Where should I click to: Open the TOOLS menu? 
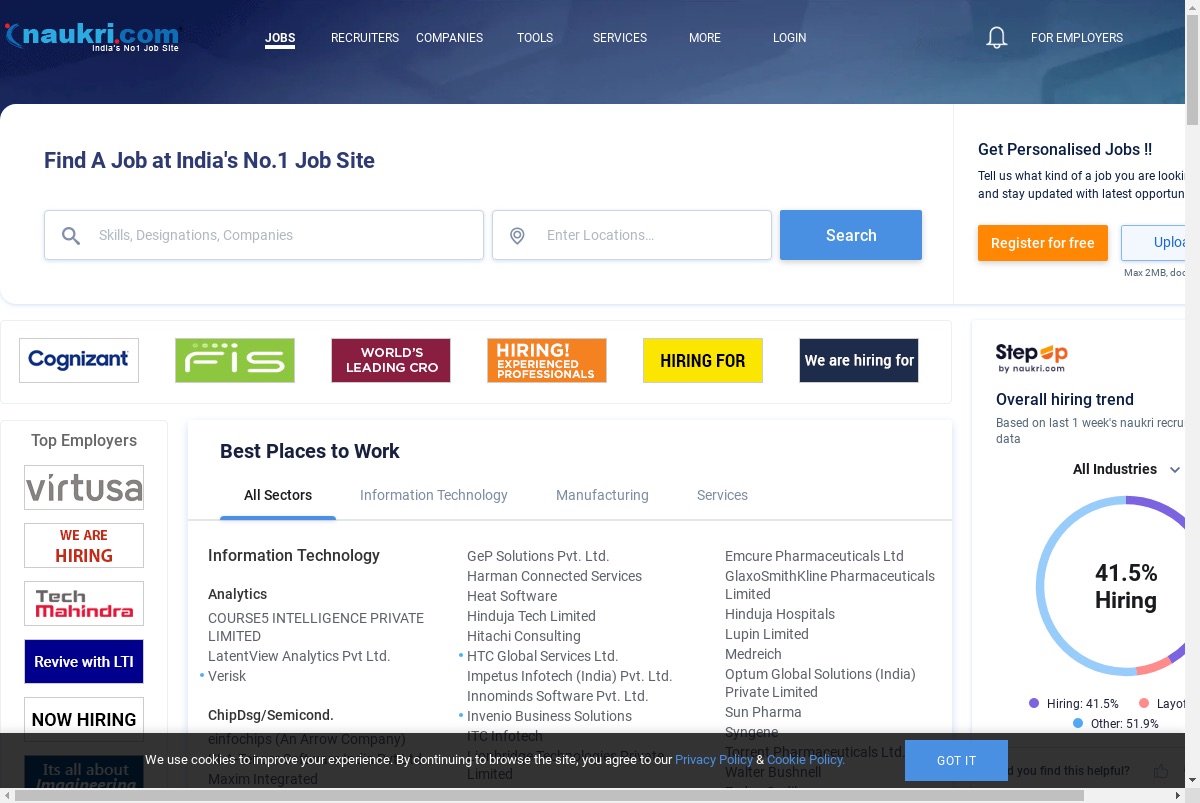point(535,38)
